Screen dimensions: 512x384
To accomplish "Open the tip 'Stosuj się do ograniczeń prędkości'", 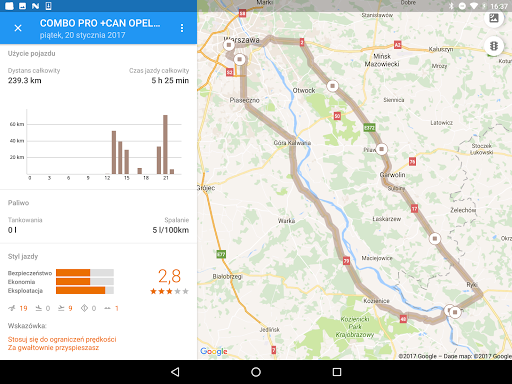I will point(62,339).
